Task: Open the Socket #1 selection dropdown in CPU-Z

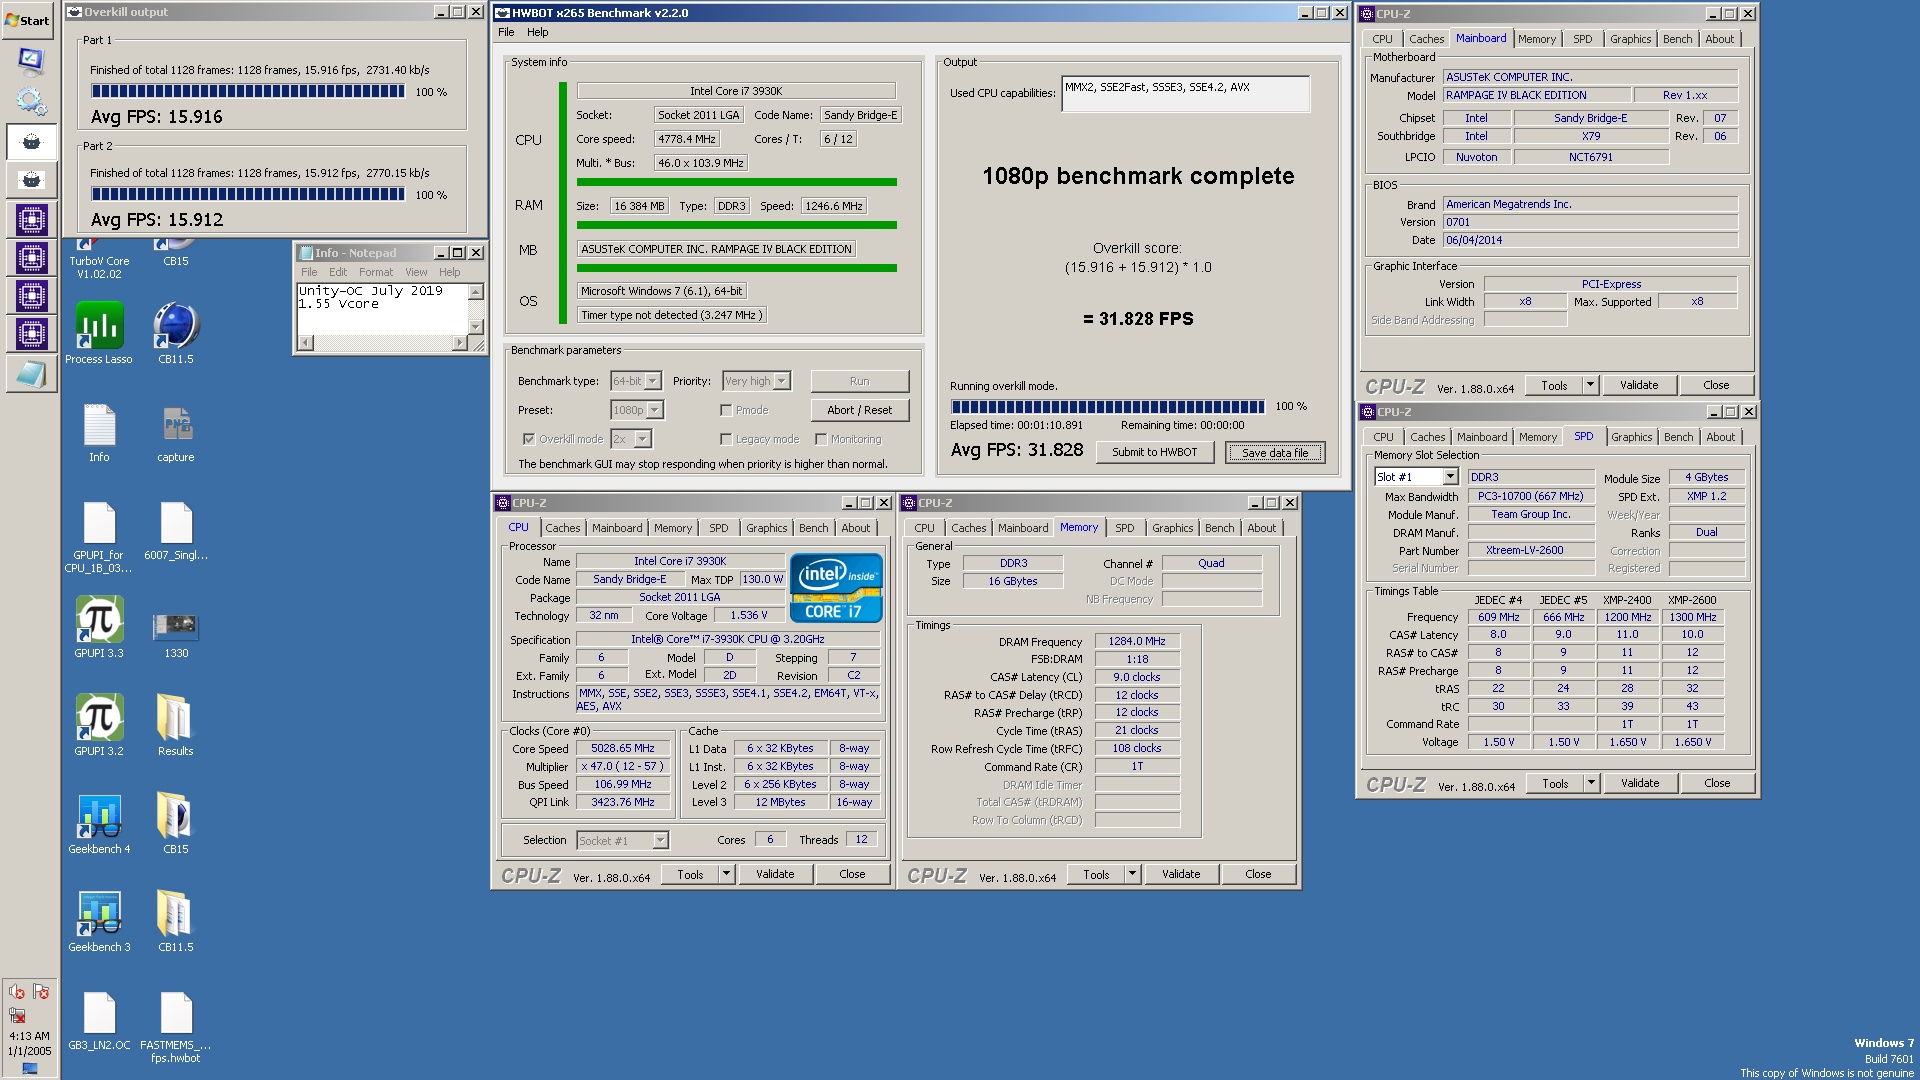Action: pyautogui.click(x=622, y=841)
